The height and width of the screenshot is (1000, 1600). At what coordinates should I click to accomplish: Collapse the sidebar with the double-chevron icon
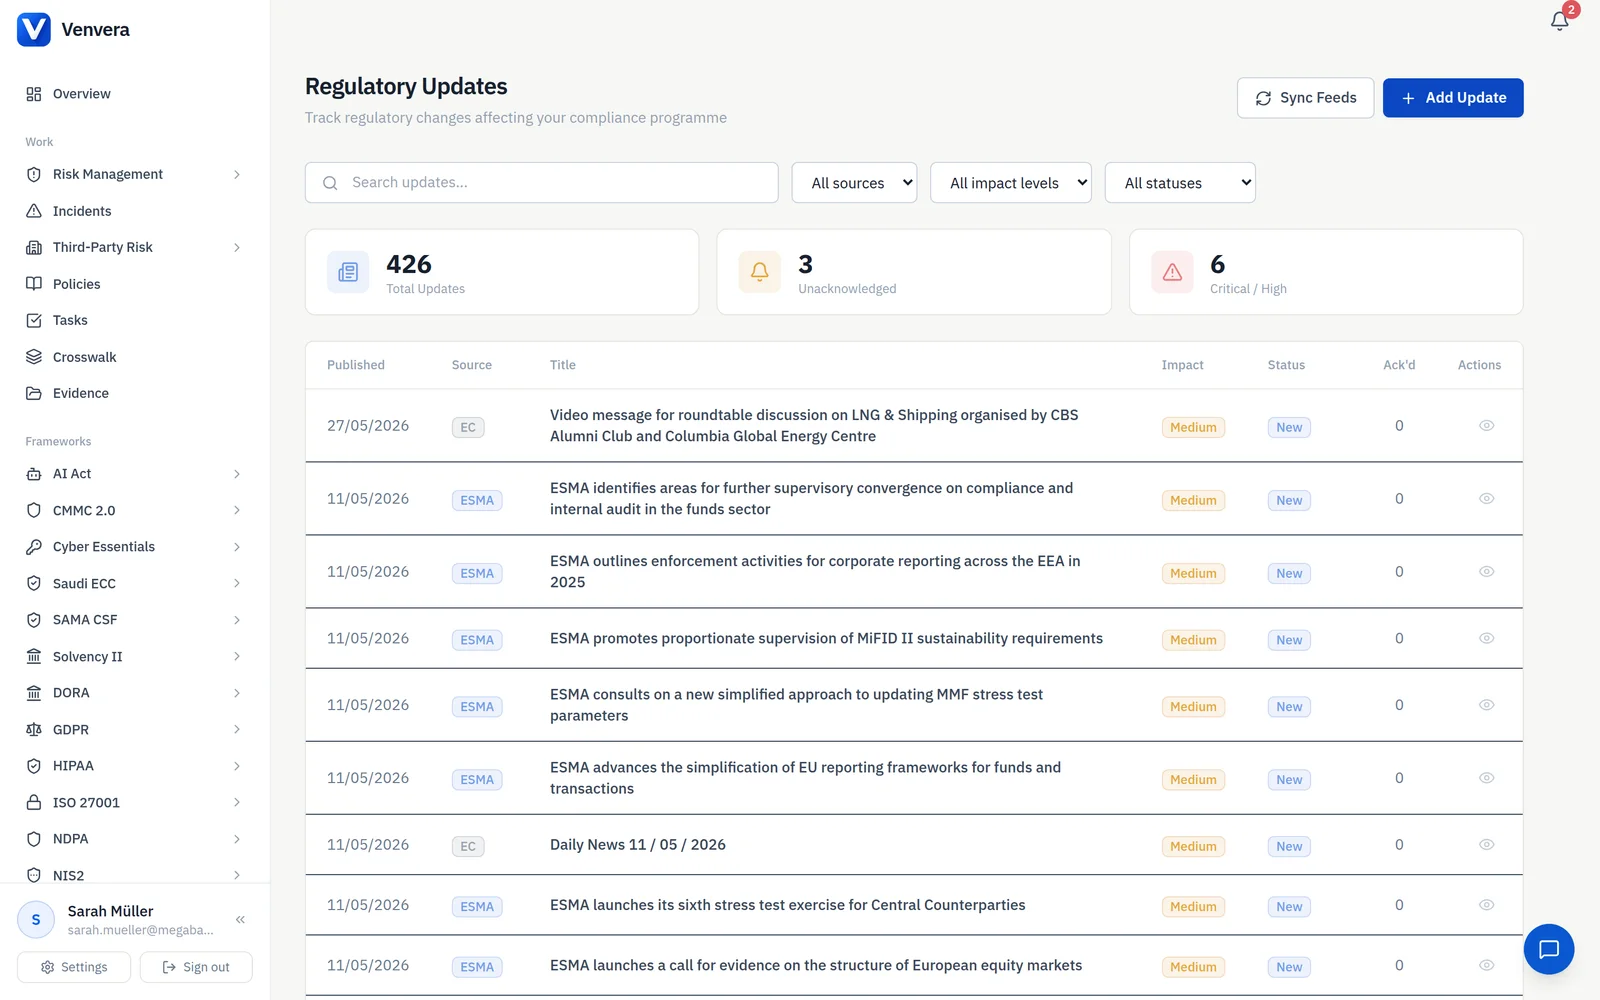pos(240,919)
